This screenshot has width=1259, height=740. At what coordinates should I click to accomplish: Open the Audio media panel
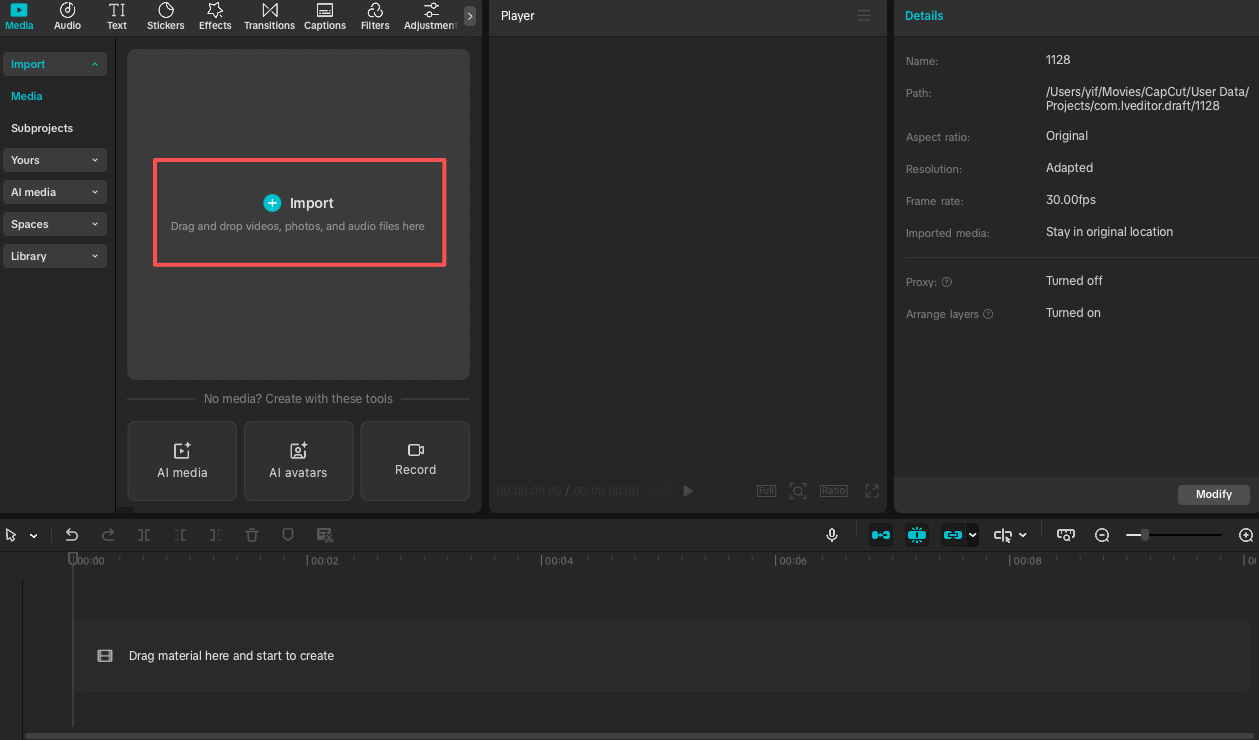click(67, 17)
